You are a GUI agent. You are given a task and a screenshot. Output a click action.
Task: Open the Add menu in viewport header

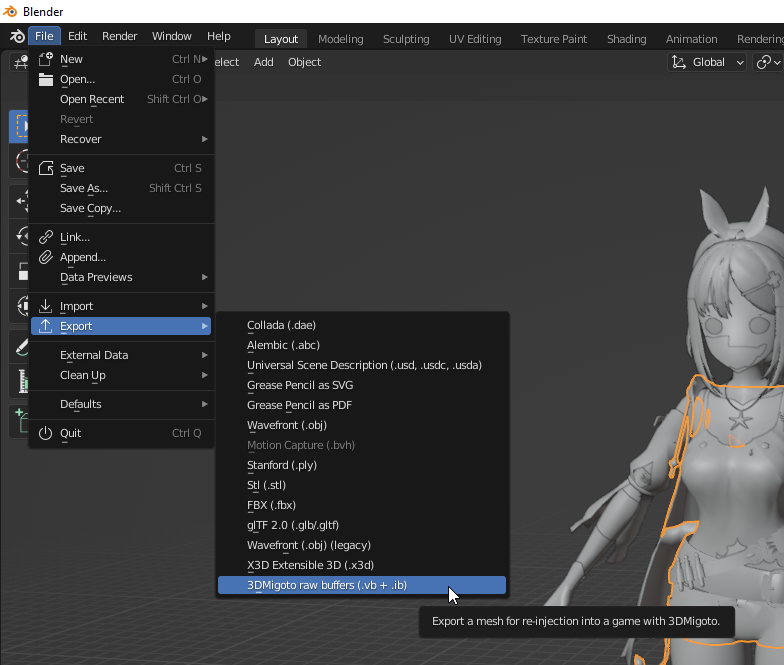tap(264, 62)
